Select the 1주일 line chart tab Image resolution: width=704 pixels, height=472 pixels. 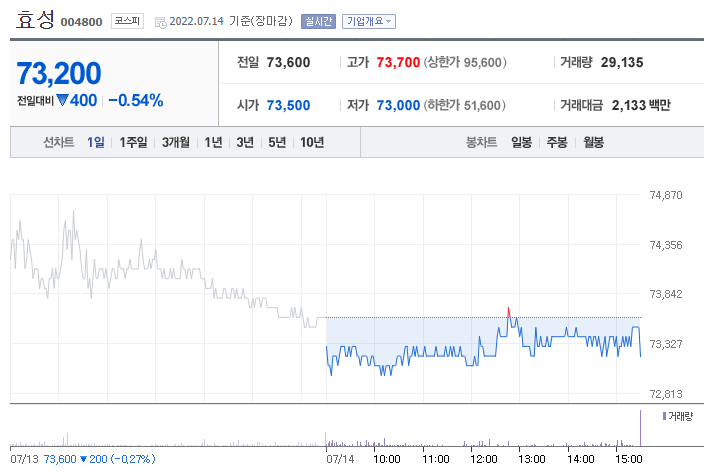[x=133, y=142]
